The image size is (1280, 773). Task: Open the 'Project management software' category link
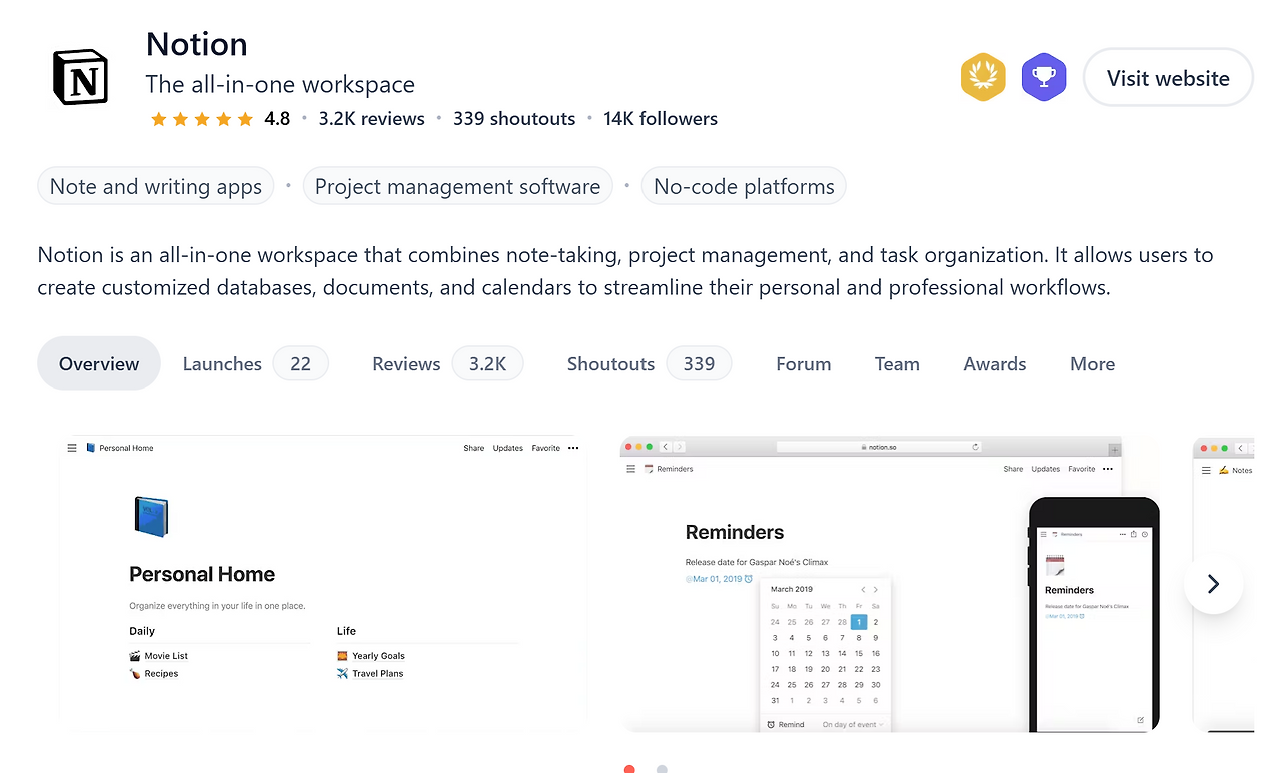[457, 186]
